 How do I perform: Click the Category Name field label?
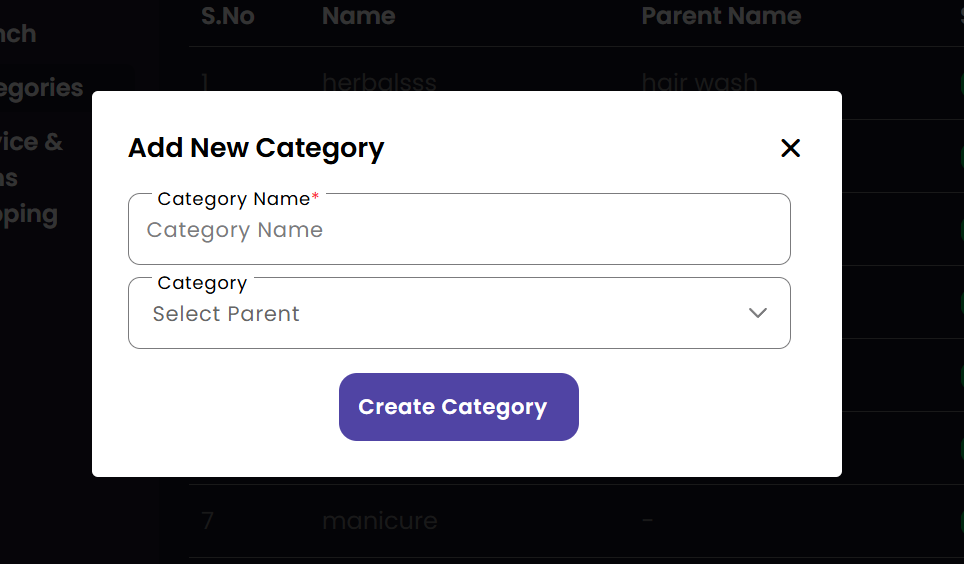[x=234, y=199]
